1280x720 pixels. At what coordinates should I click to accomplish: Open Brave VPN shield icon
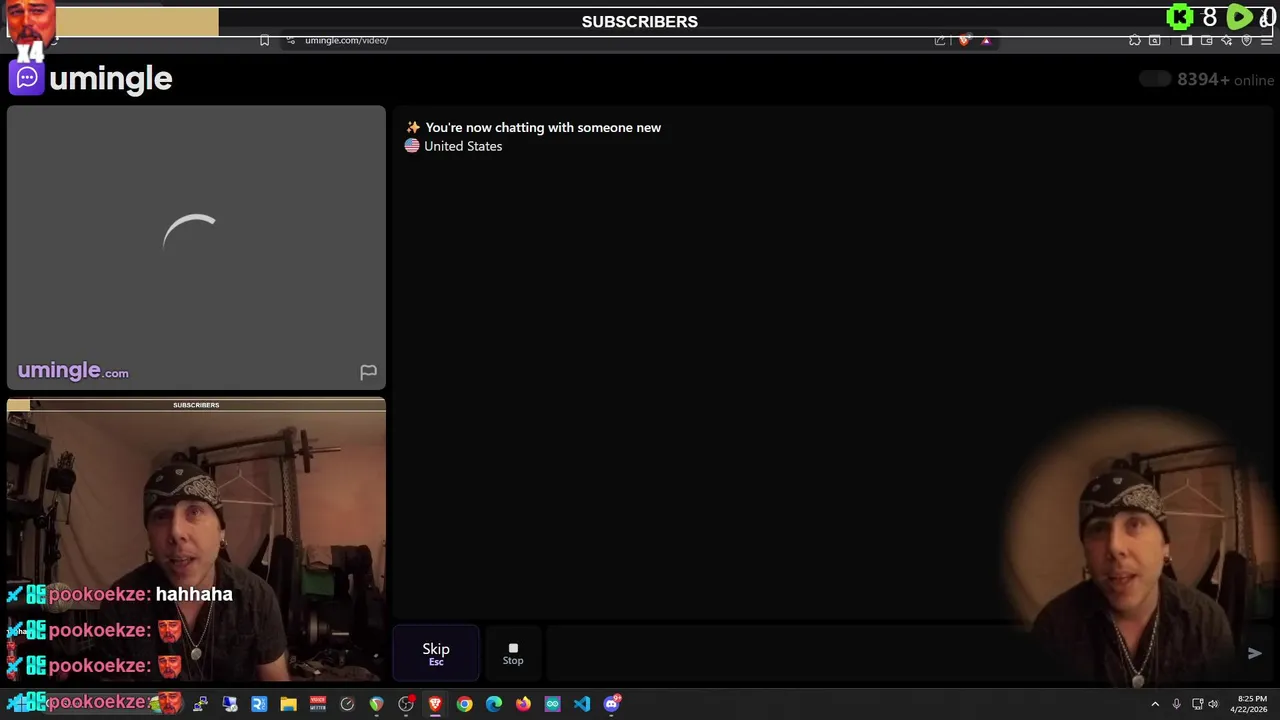1247,40
